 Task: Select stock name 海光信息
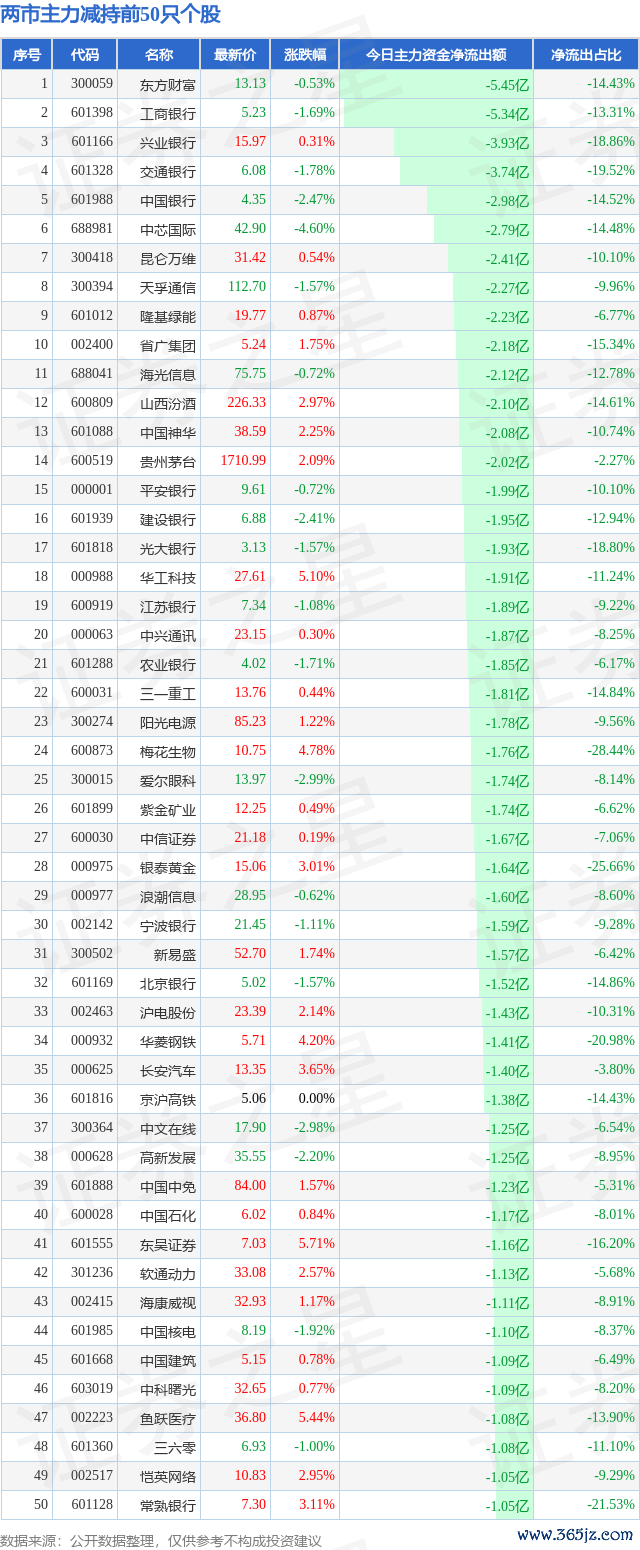pos(168,375)
